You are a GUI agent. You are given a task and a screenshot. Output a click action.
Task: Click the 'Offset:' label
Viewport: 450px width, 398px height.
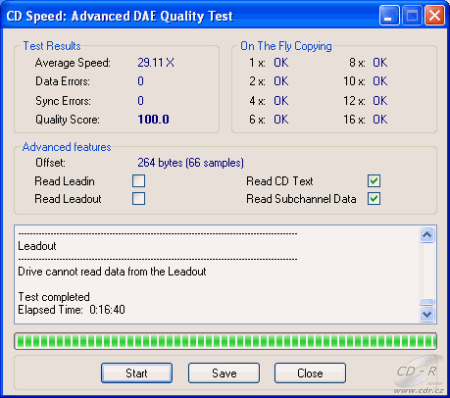coord(50,163)
